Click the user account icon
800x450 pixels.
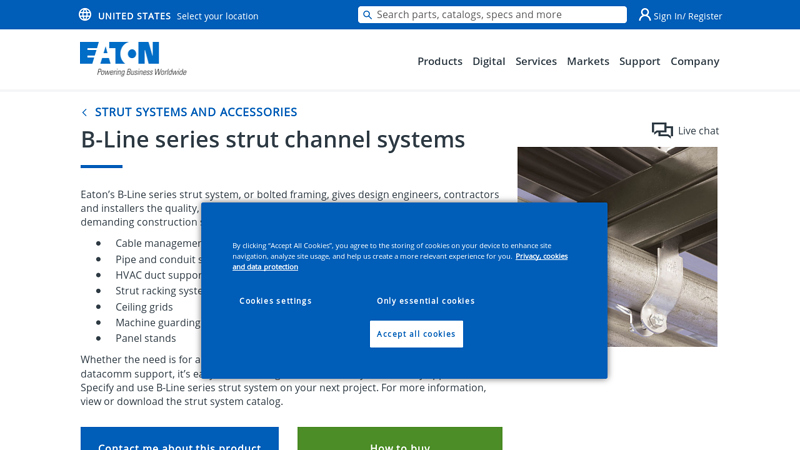click(644, 15)
